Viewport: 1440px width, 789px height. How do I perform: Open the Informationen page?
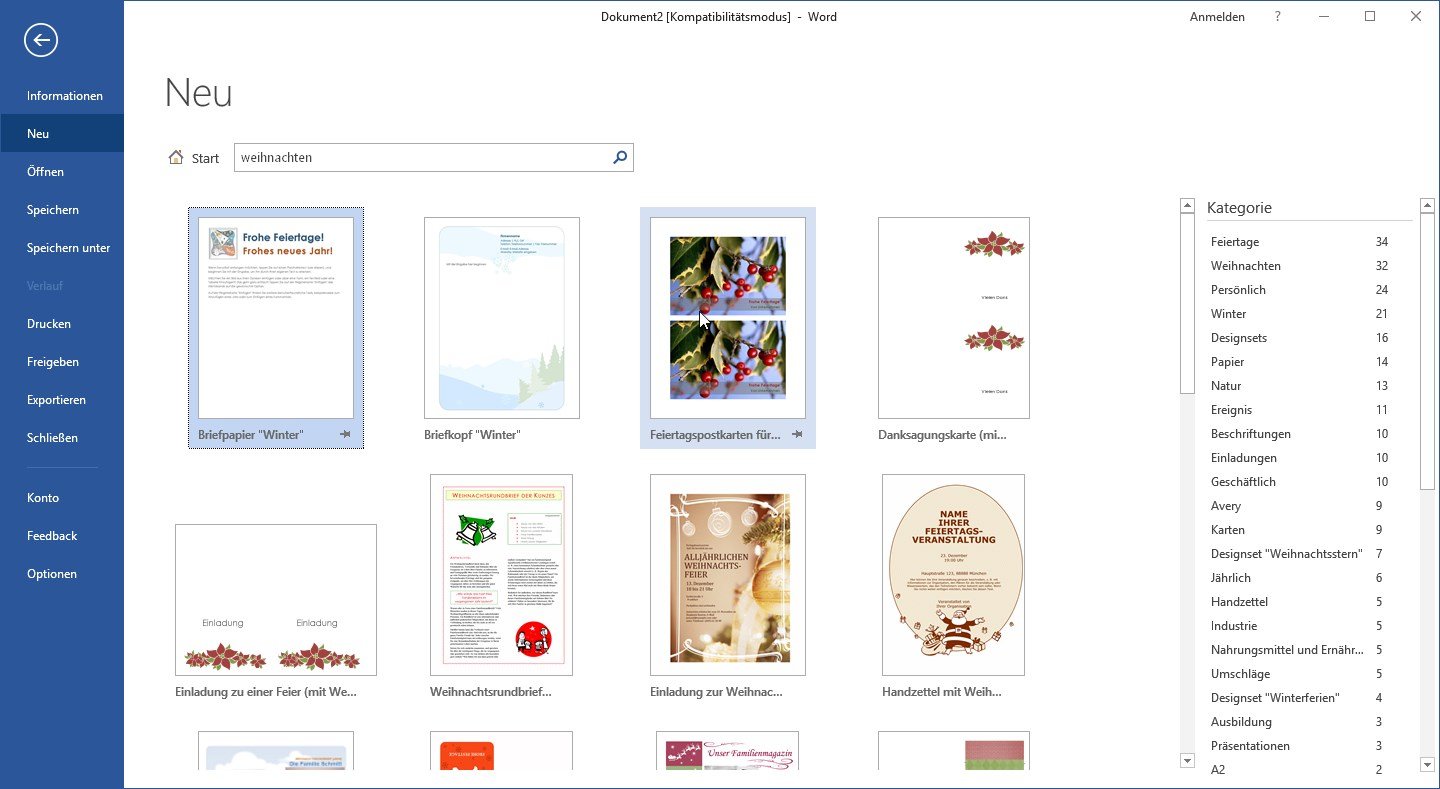(x=65, y=96)
